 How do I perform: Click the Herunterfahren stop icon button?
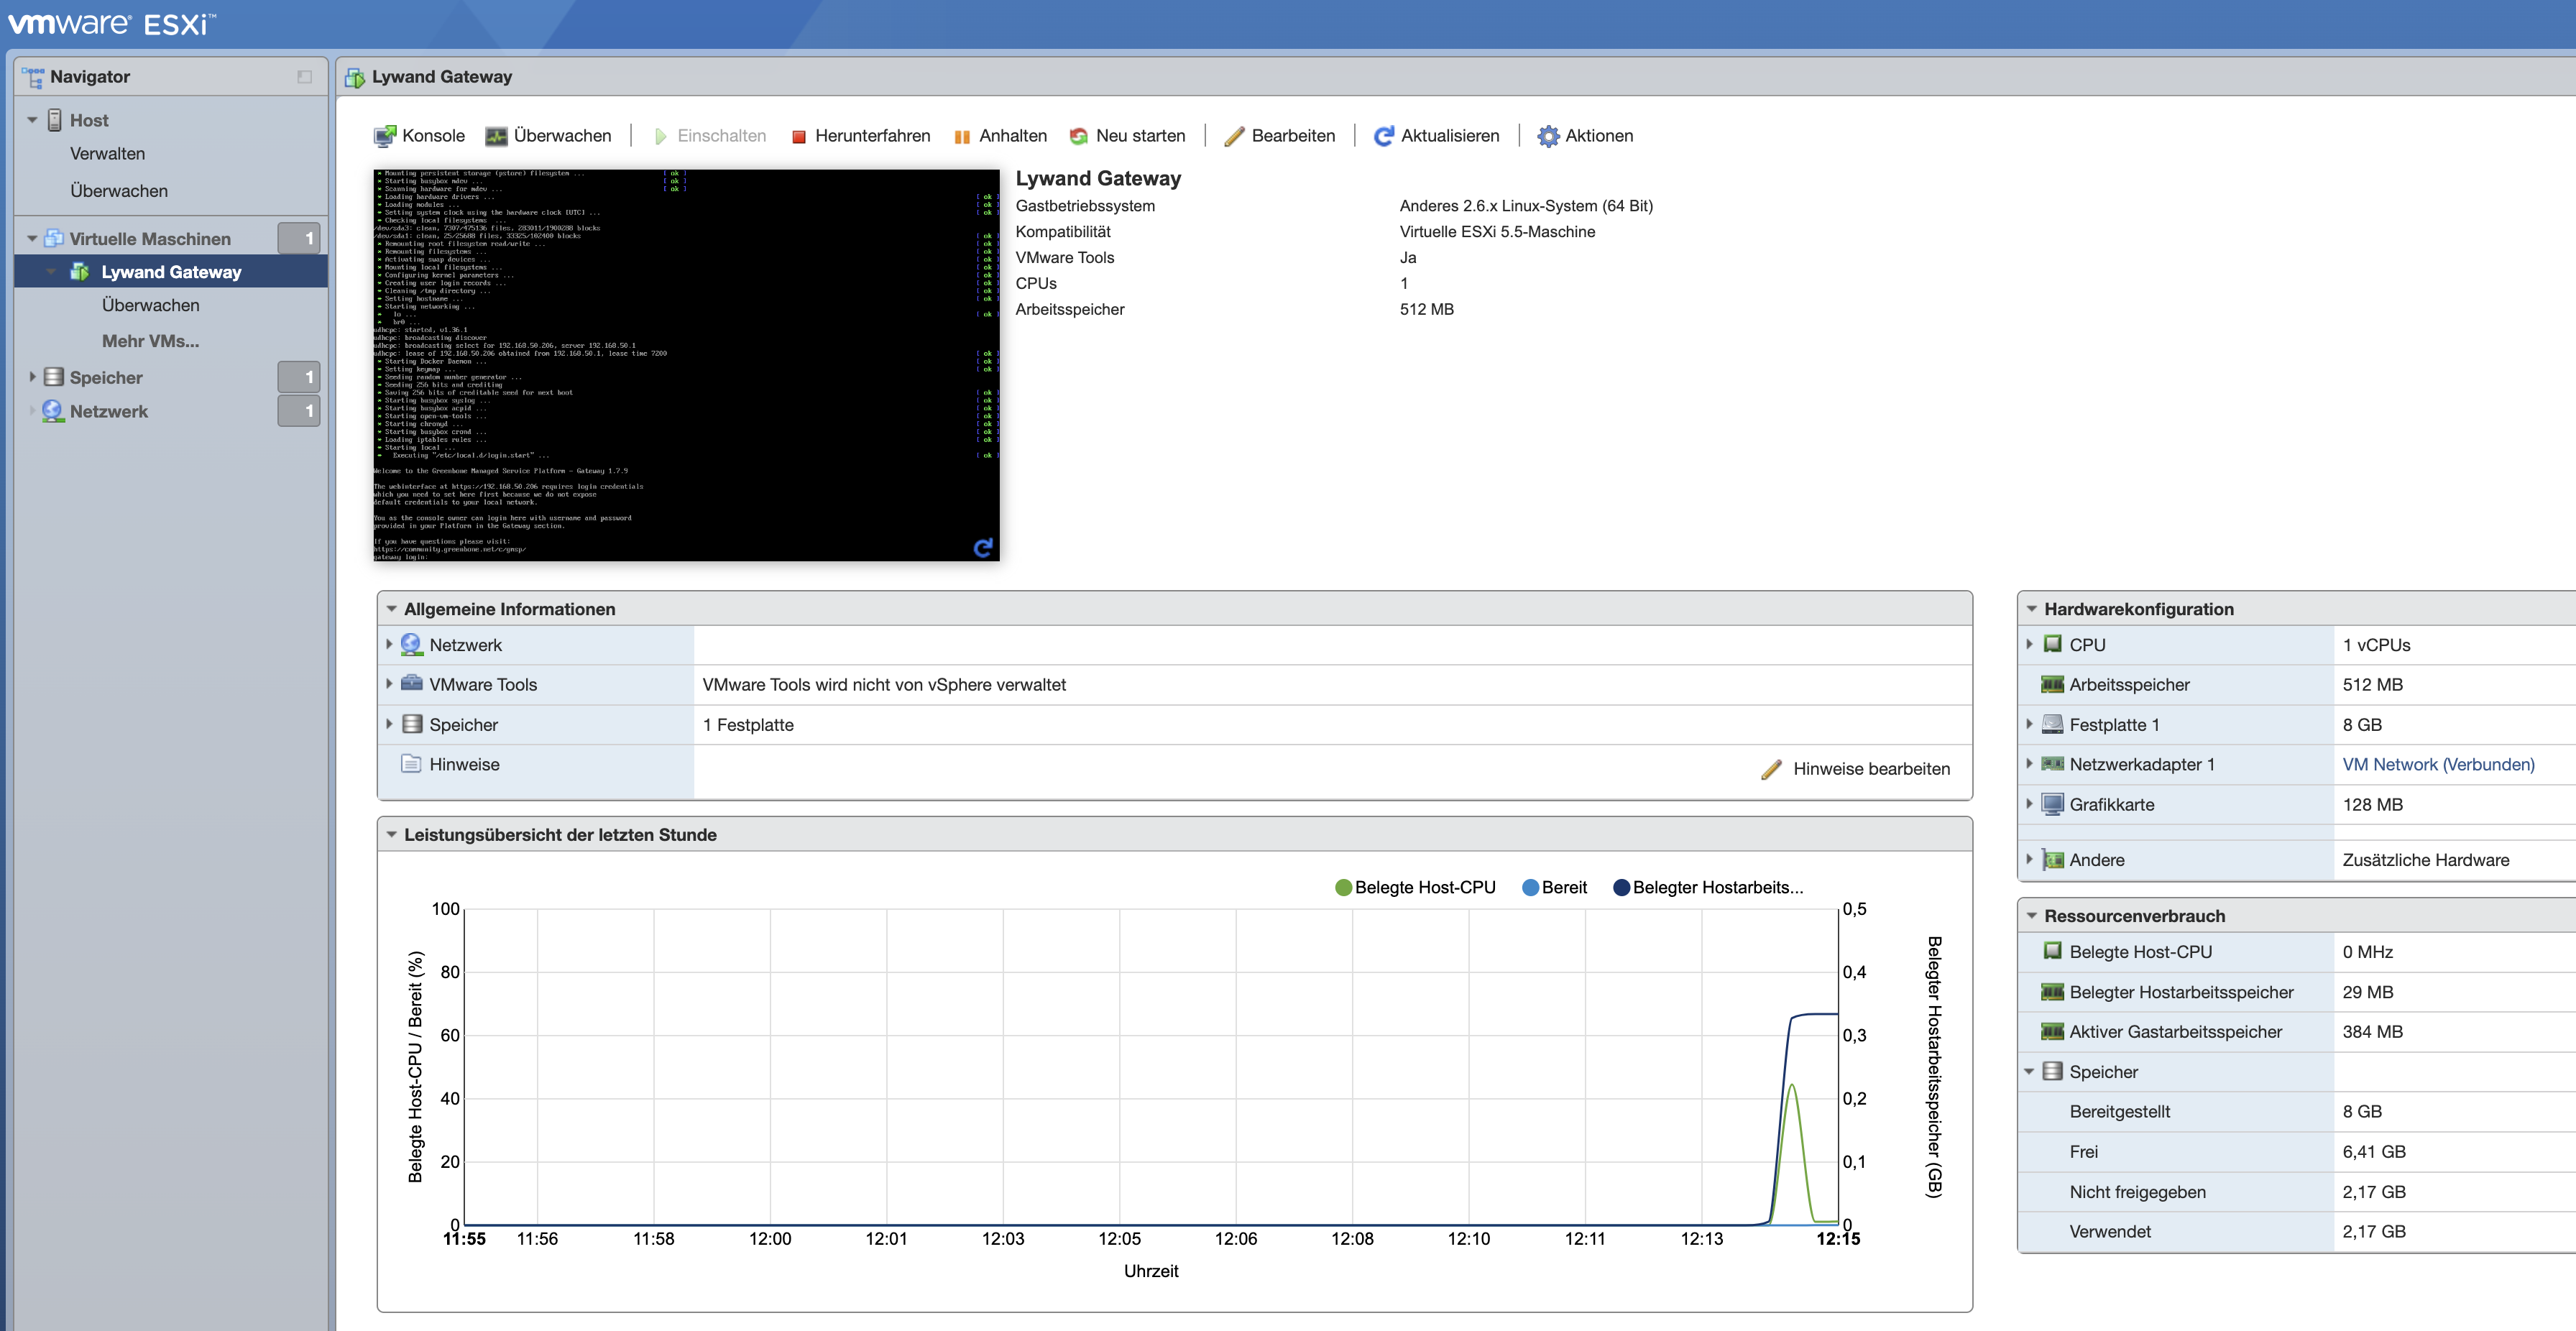coord(798,137)
